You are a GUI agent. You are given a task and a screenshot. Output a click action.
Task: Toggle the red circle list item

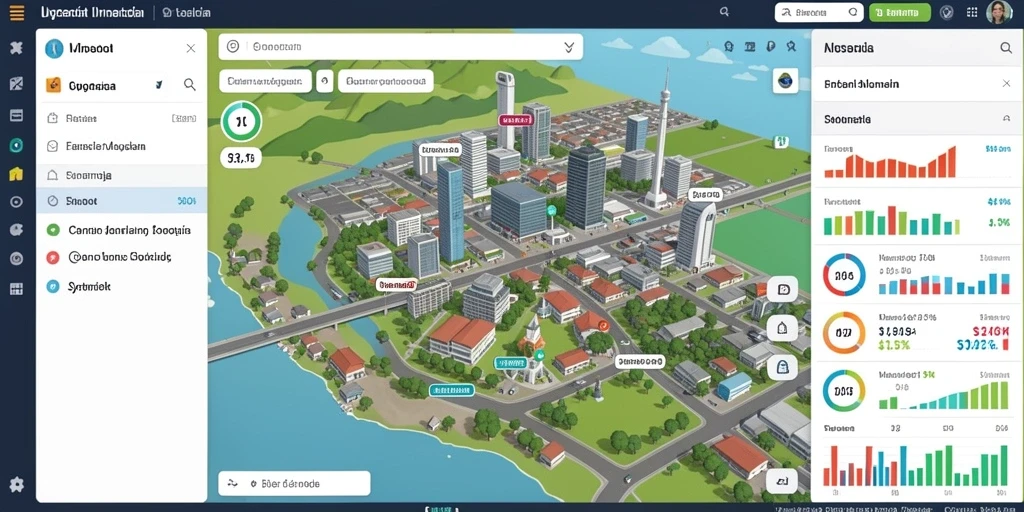(119, 257)
